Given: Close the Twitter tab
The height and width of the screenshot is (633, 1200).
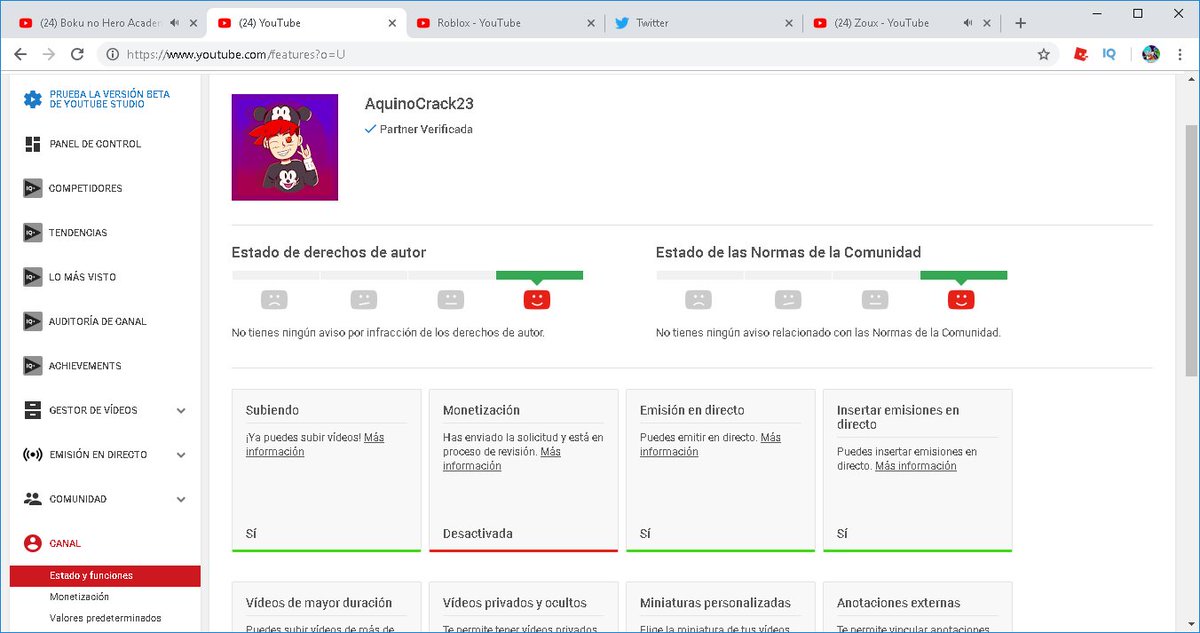Looking at the screenshot, I should [x=790, y=23].
